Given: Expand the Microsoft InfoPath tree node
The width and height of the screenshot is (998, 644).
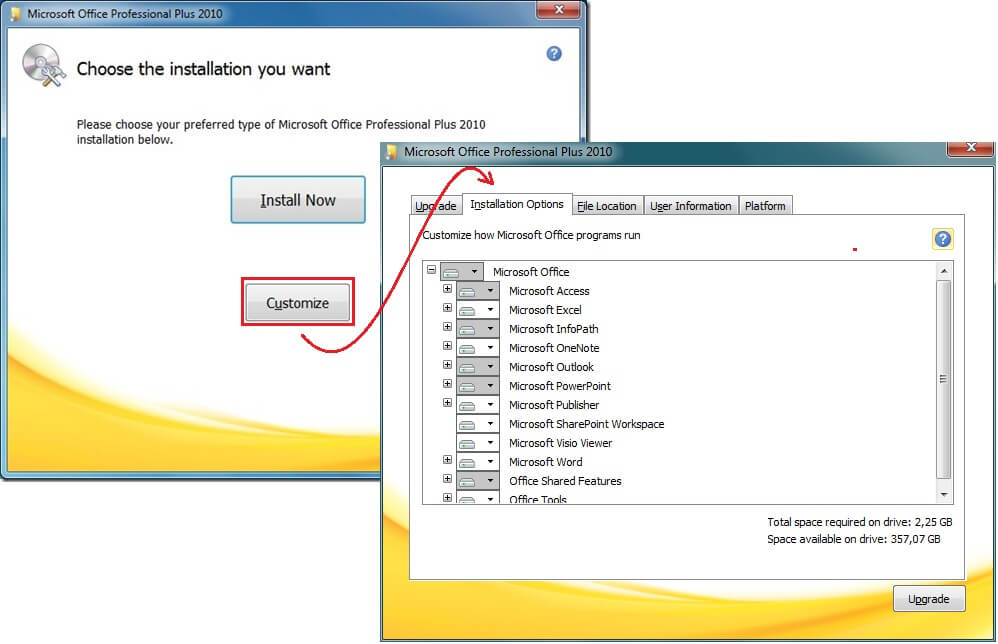Looking at the screenshot, I should [x=447, y=327].
